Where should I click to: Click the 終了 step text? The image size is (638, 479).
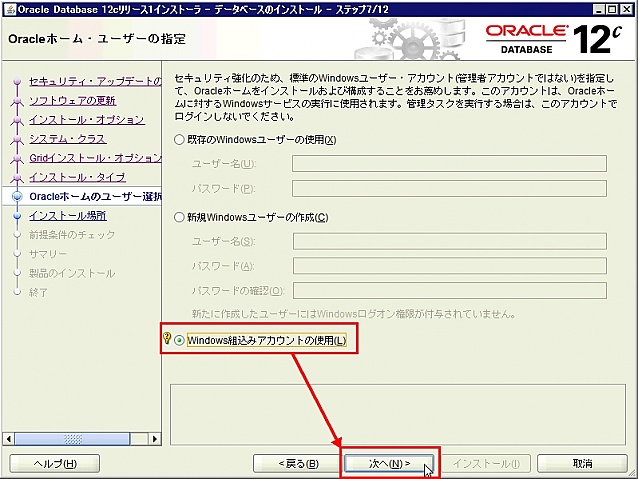pos(38,292)
